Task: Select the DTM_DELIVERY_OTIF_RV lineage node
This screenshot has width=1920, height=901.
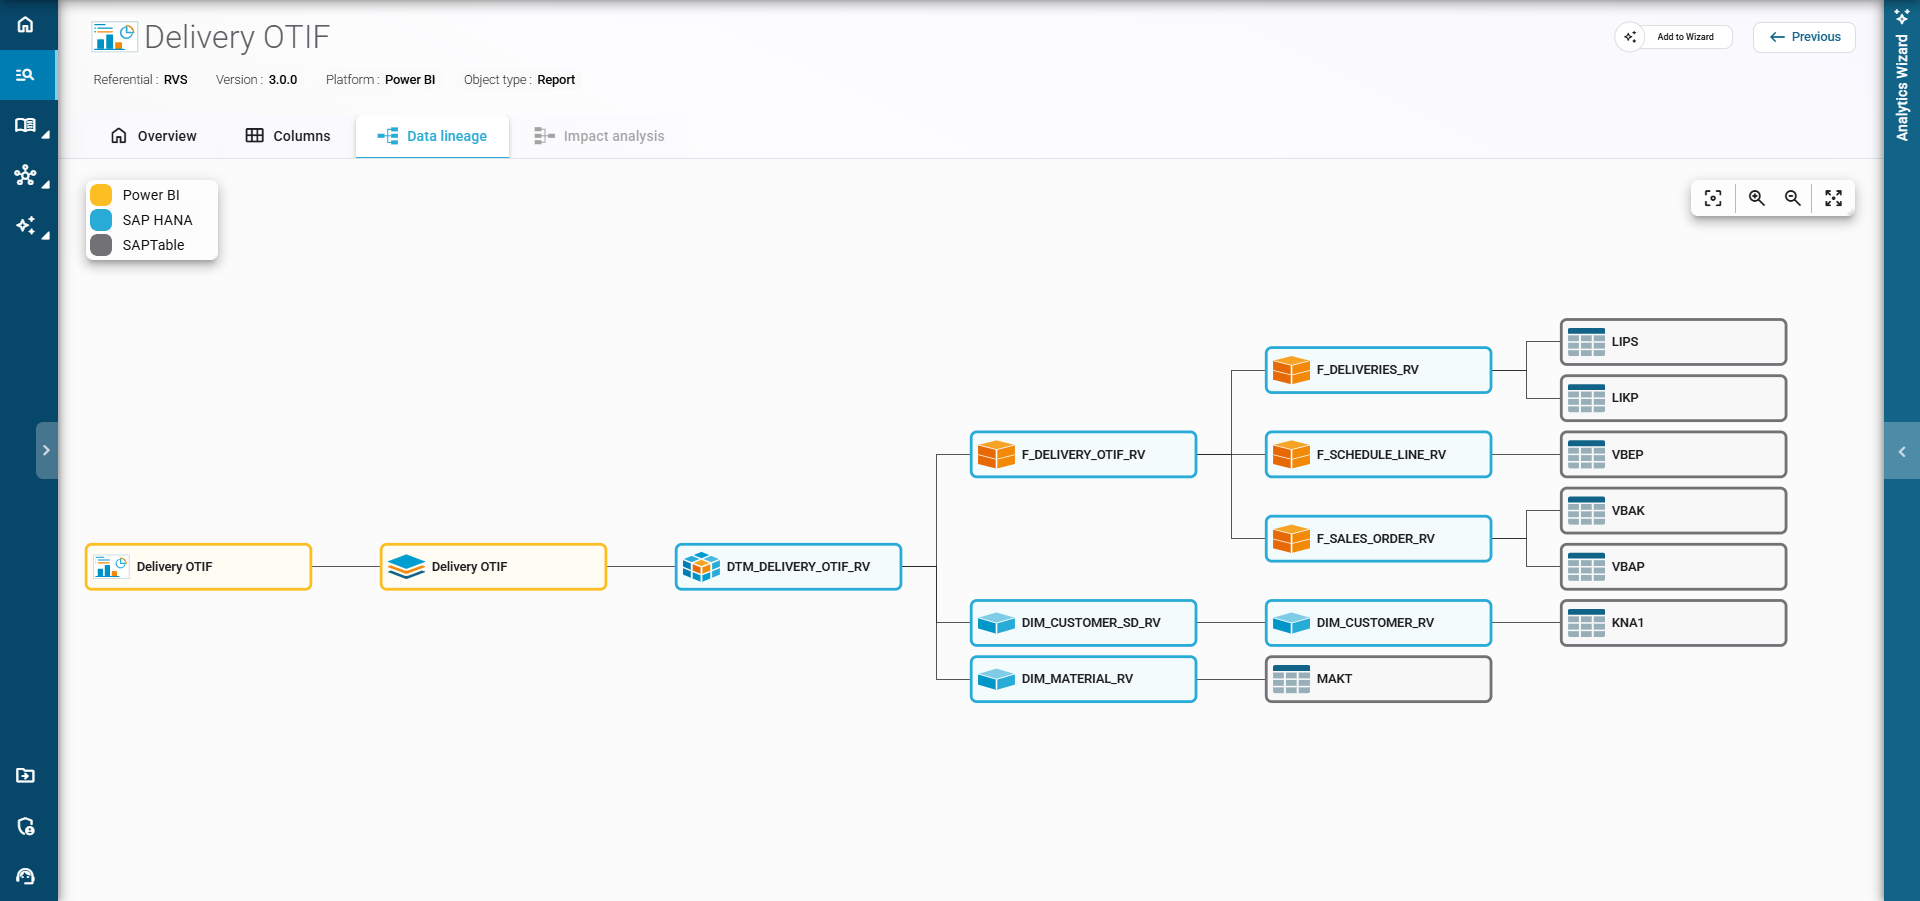Action: click(788, 567)
